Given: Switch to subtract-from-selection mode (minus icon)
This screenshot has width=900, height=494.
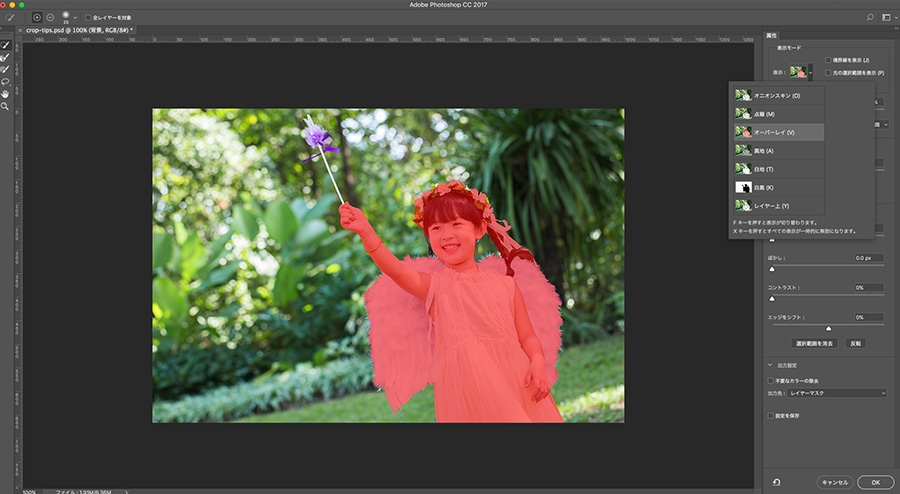Looking at the screenshot, I should [x=50, y=18].
